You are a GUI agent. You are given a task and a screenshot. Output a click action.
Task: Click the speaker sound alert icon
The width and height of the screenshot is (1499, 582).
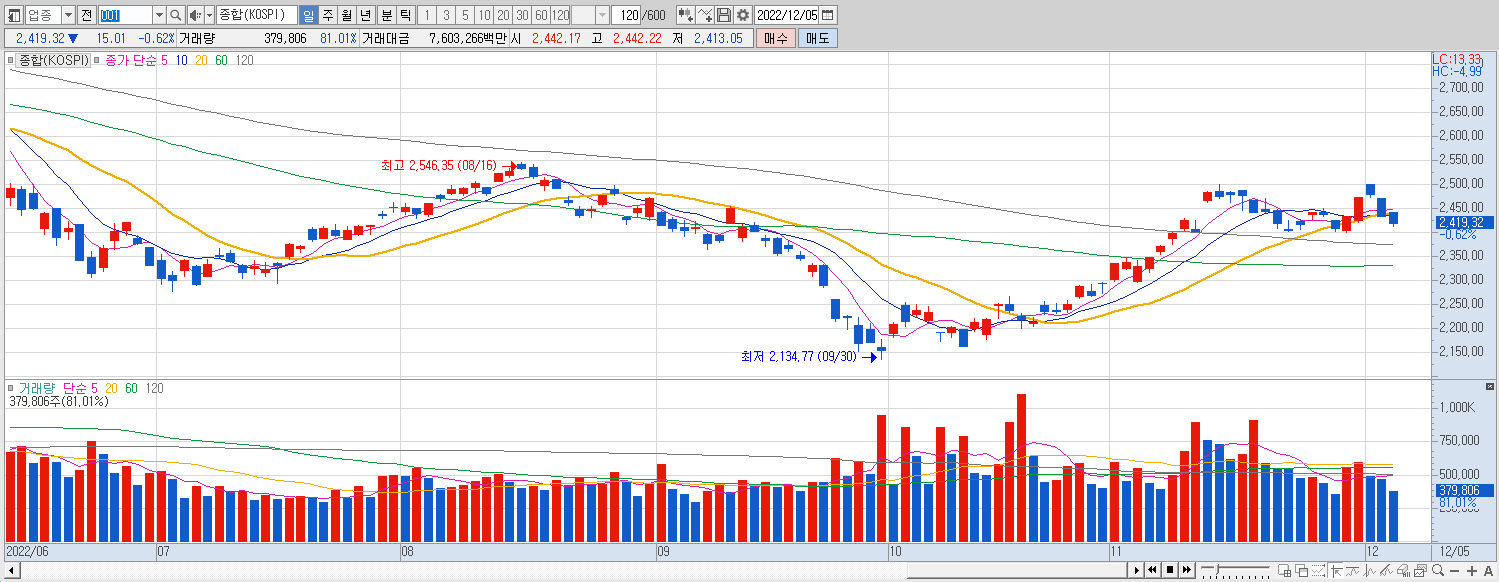tap(195, 15)
